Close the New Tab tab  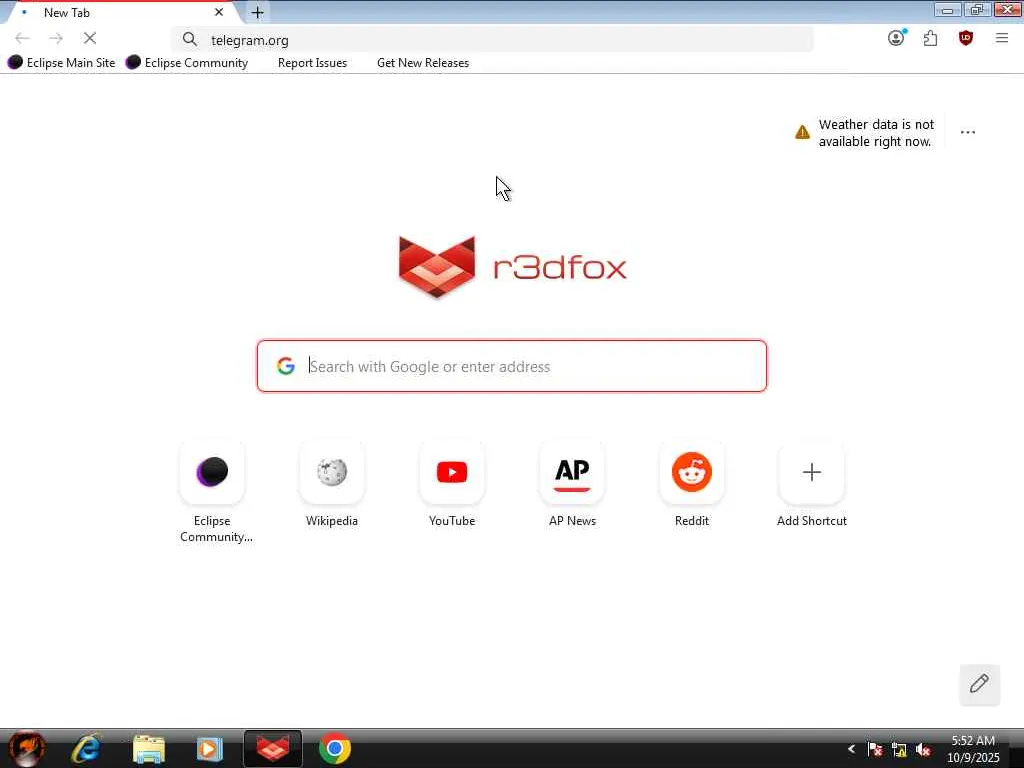tap(219, 12)
